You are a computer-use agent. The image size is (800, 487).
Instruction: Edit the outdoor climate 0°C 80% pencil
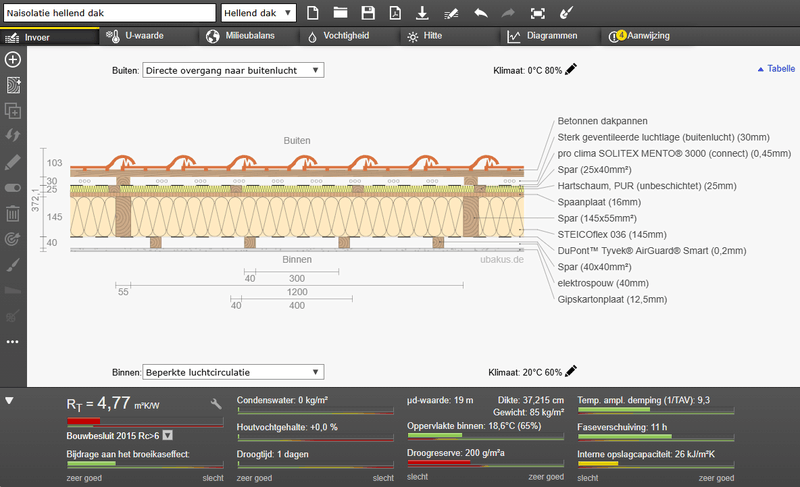(x=571, y=69)
